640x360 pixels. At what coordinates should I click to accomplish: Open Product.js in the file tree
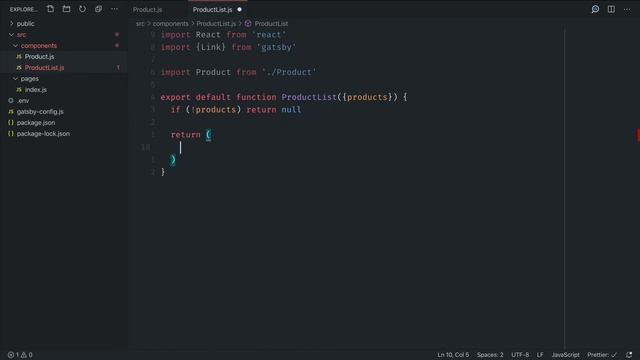tap(39, 57)
